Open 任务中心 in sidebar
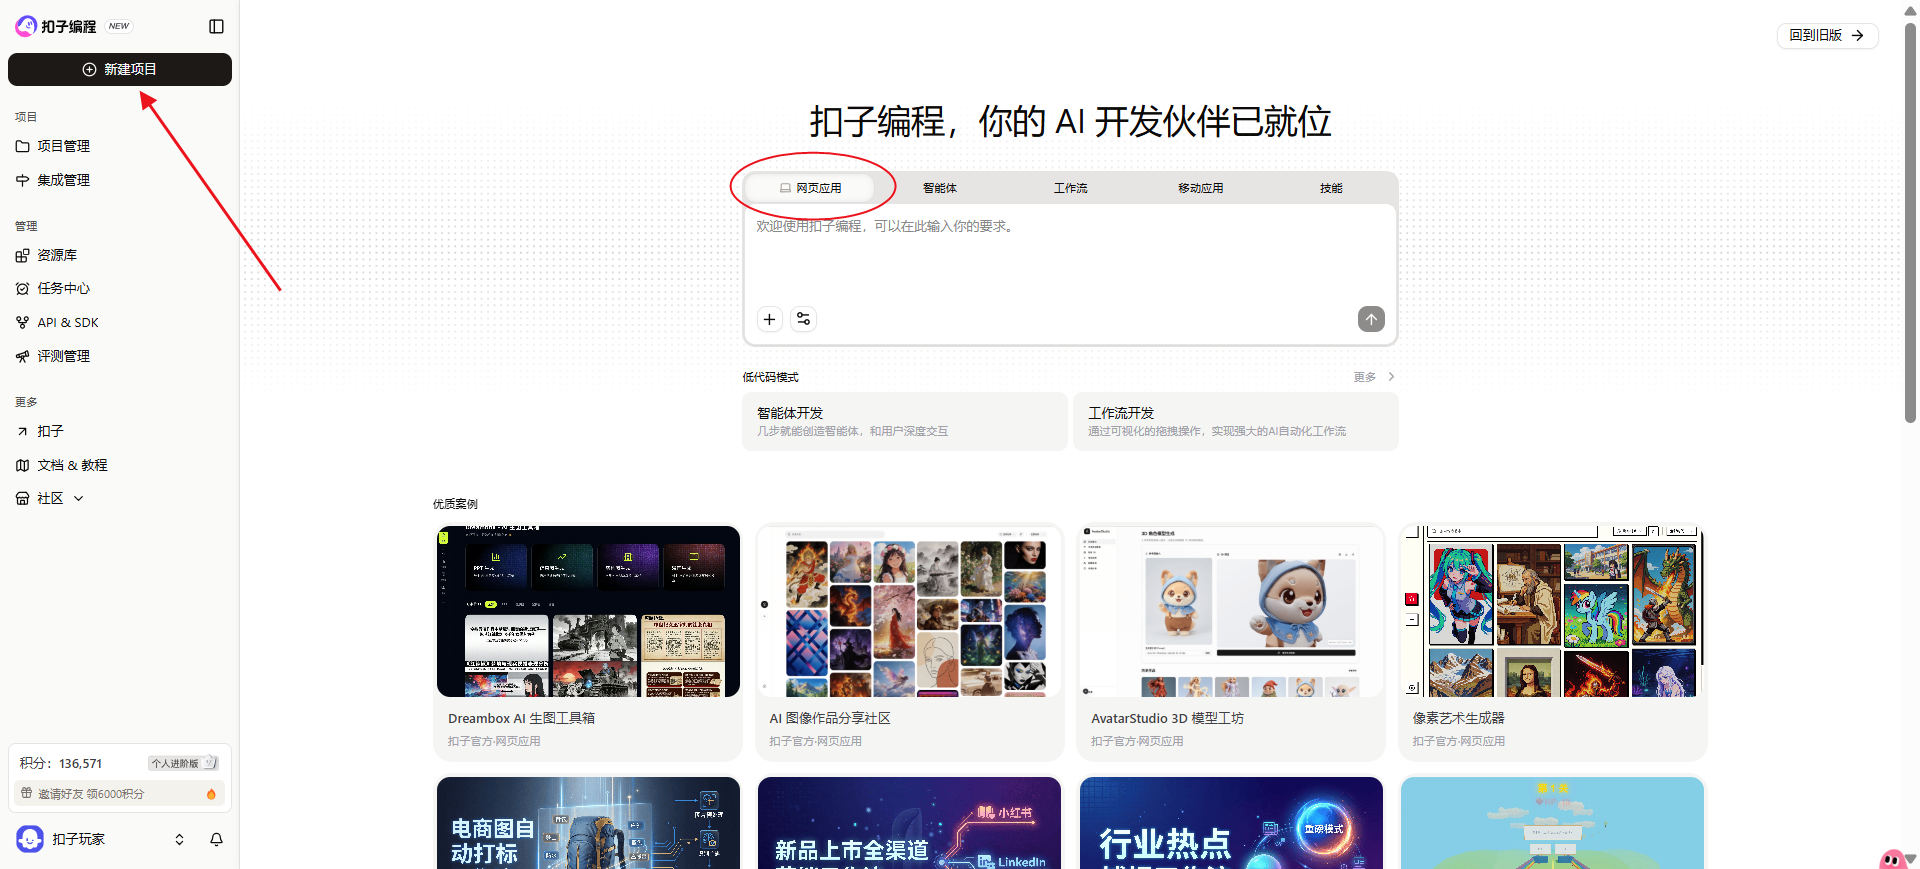Viewport: 1920px width, 869px height. point(63,288)
